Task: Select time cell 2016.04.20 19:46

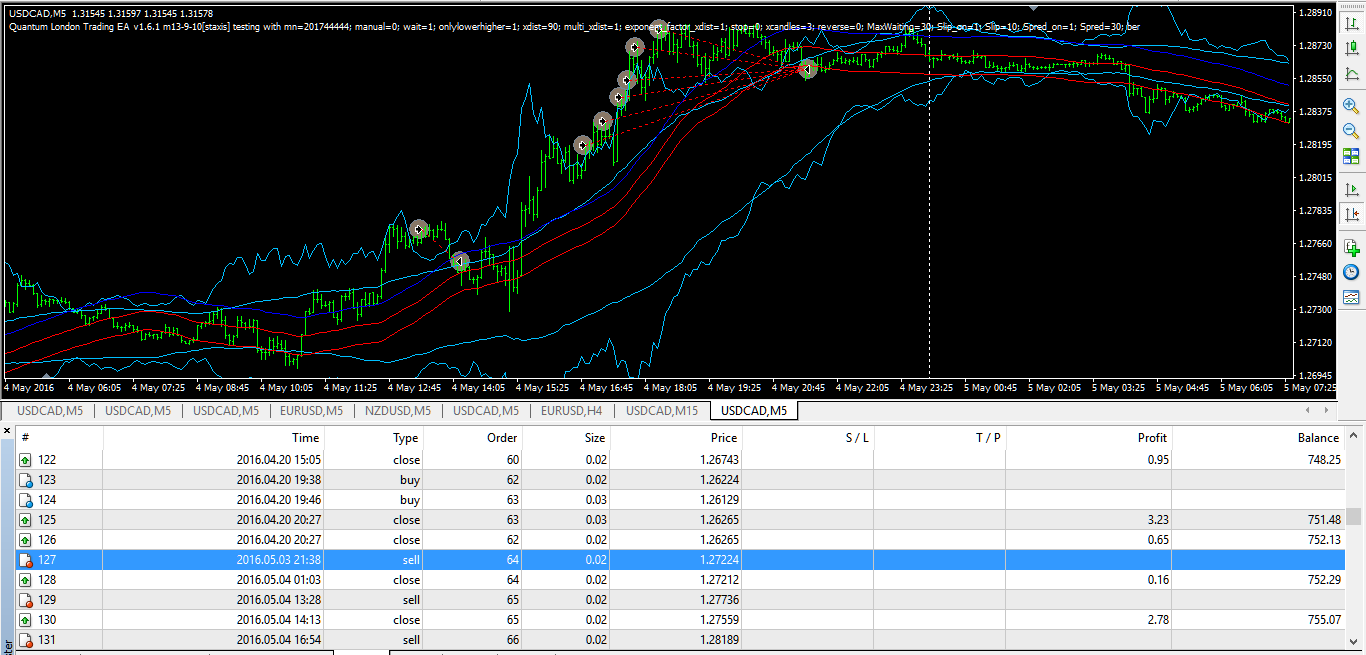Action: click(278, 500)
